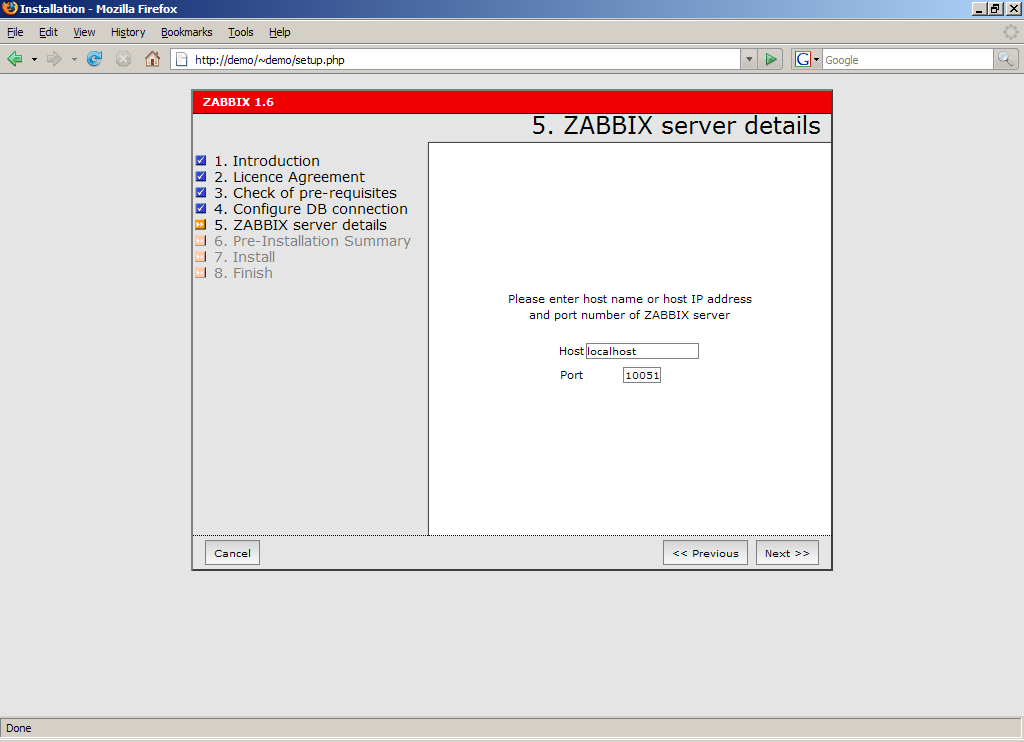Viewport: 1024px width, 742px height.
Task: Click the green Back arrow button
Action: pyautogui.click(x=14, y=59)
